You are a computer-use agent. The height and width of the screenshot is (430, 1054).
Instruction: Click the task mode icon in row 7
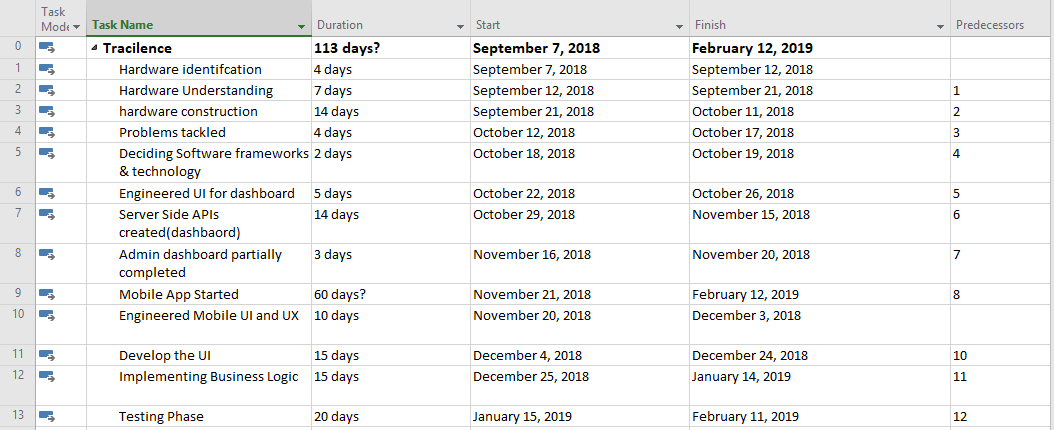click(x=47, y=214)
